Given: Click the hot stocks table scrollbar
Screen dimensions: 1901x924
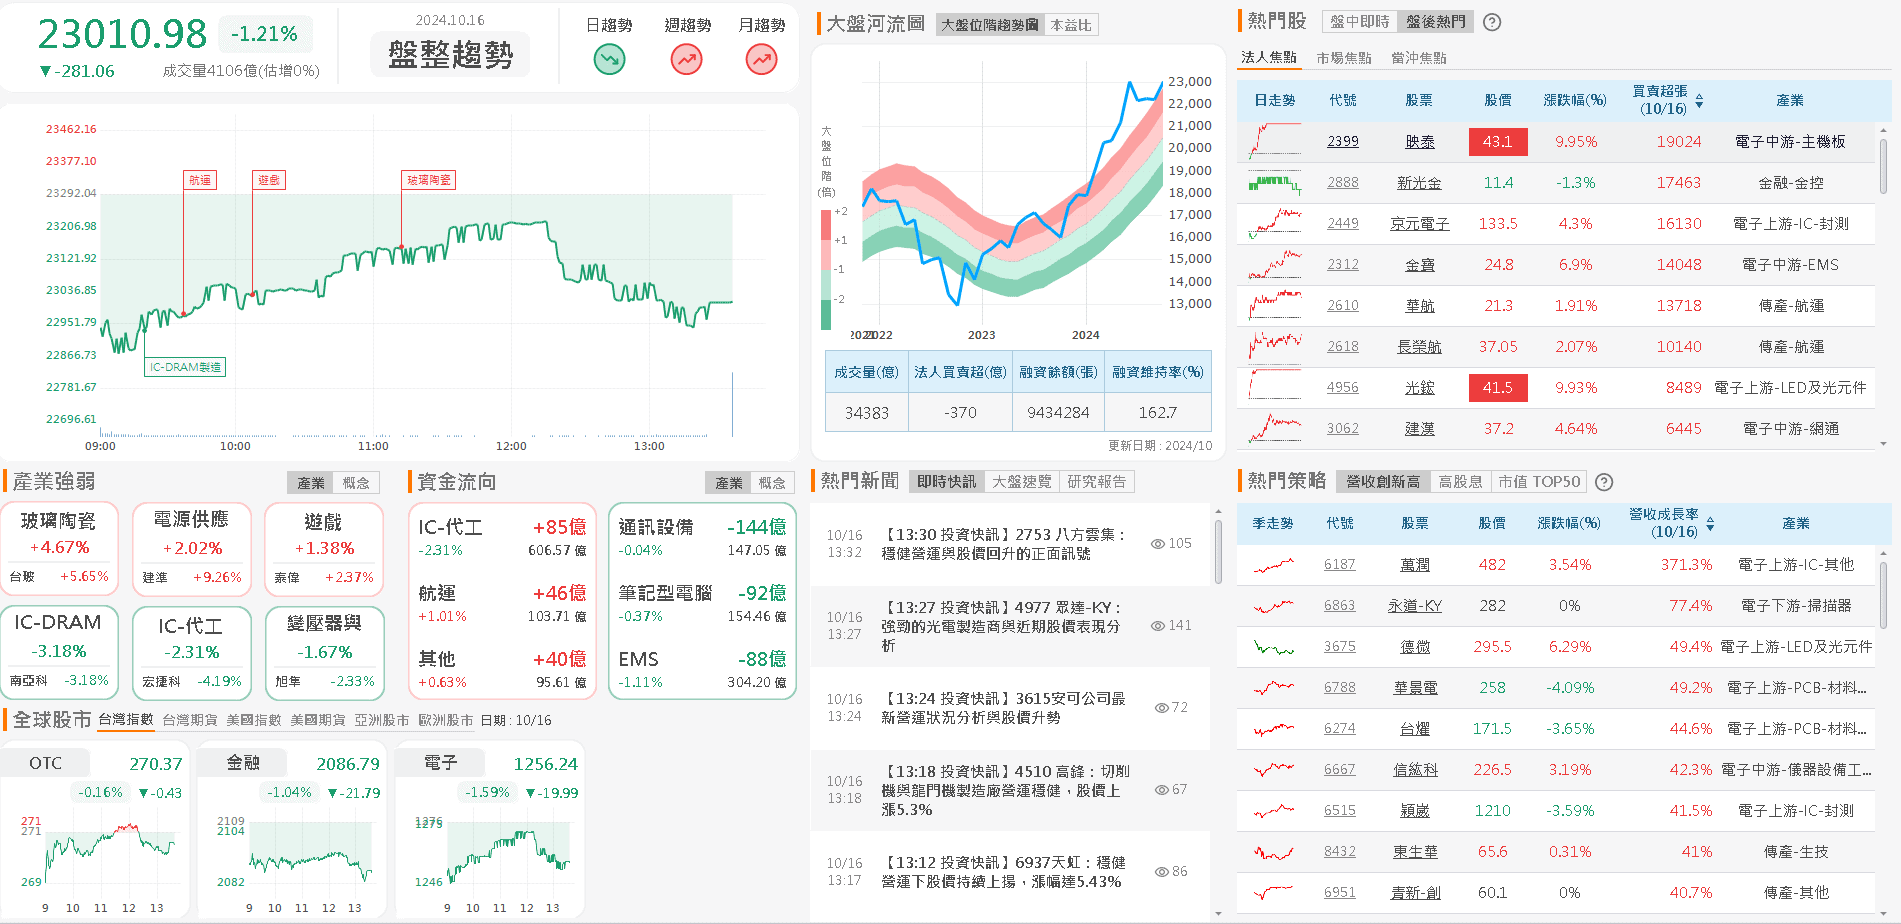Looking at the screenshot, I should [1884, 166].
